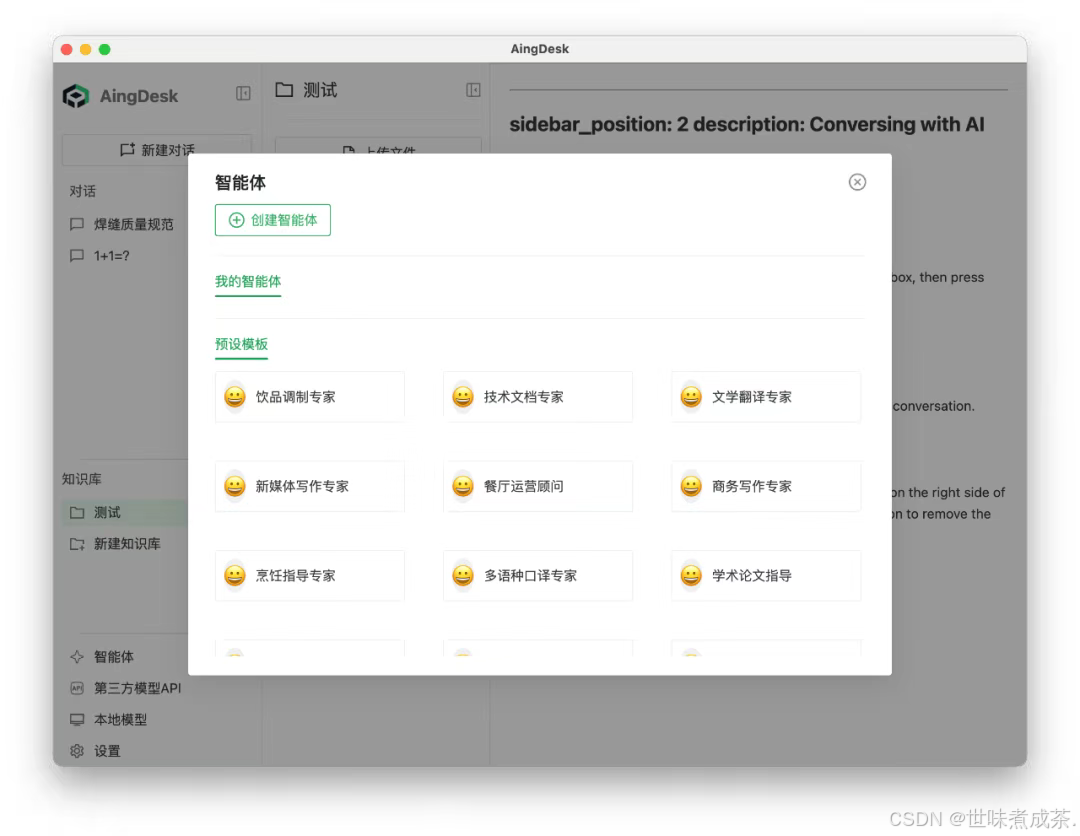Click the emoji icon of 饮品调制专家
The width and height of the screenshot is (1080, 836).
coord(235,397)
